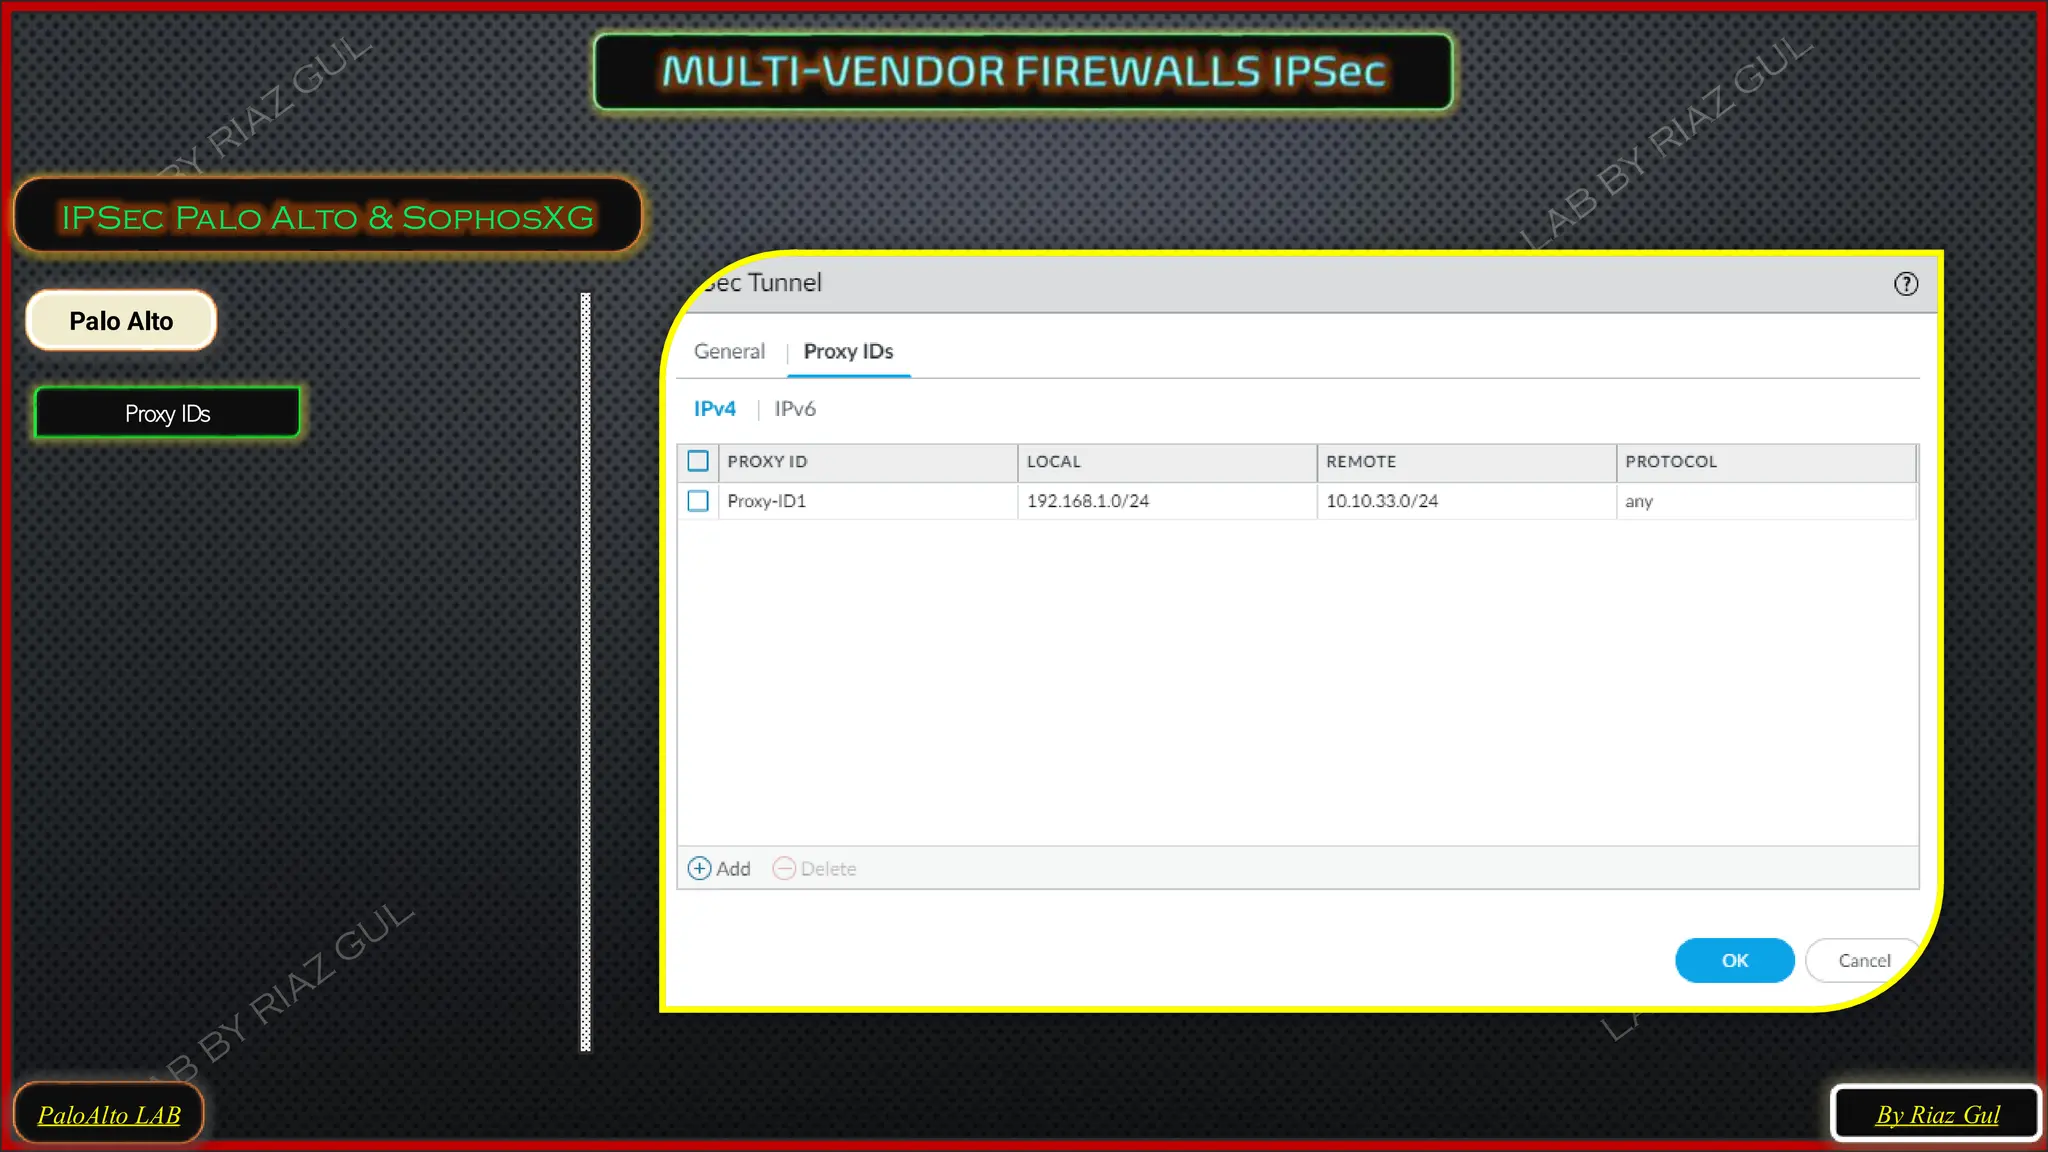Switch to the IPv6 sub-tab
Image resolution: width=2048 pixels, height=1152 pixels.
795,408
